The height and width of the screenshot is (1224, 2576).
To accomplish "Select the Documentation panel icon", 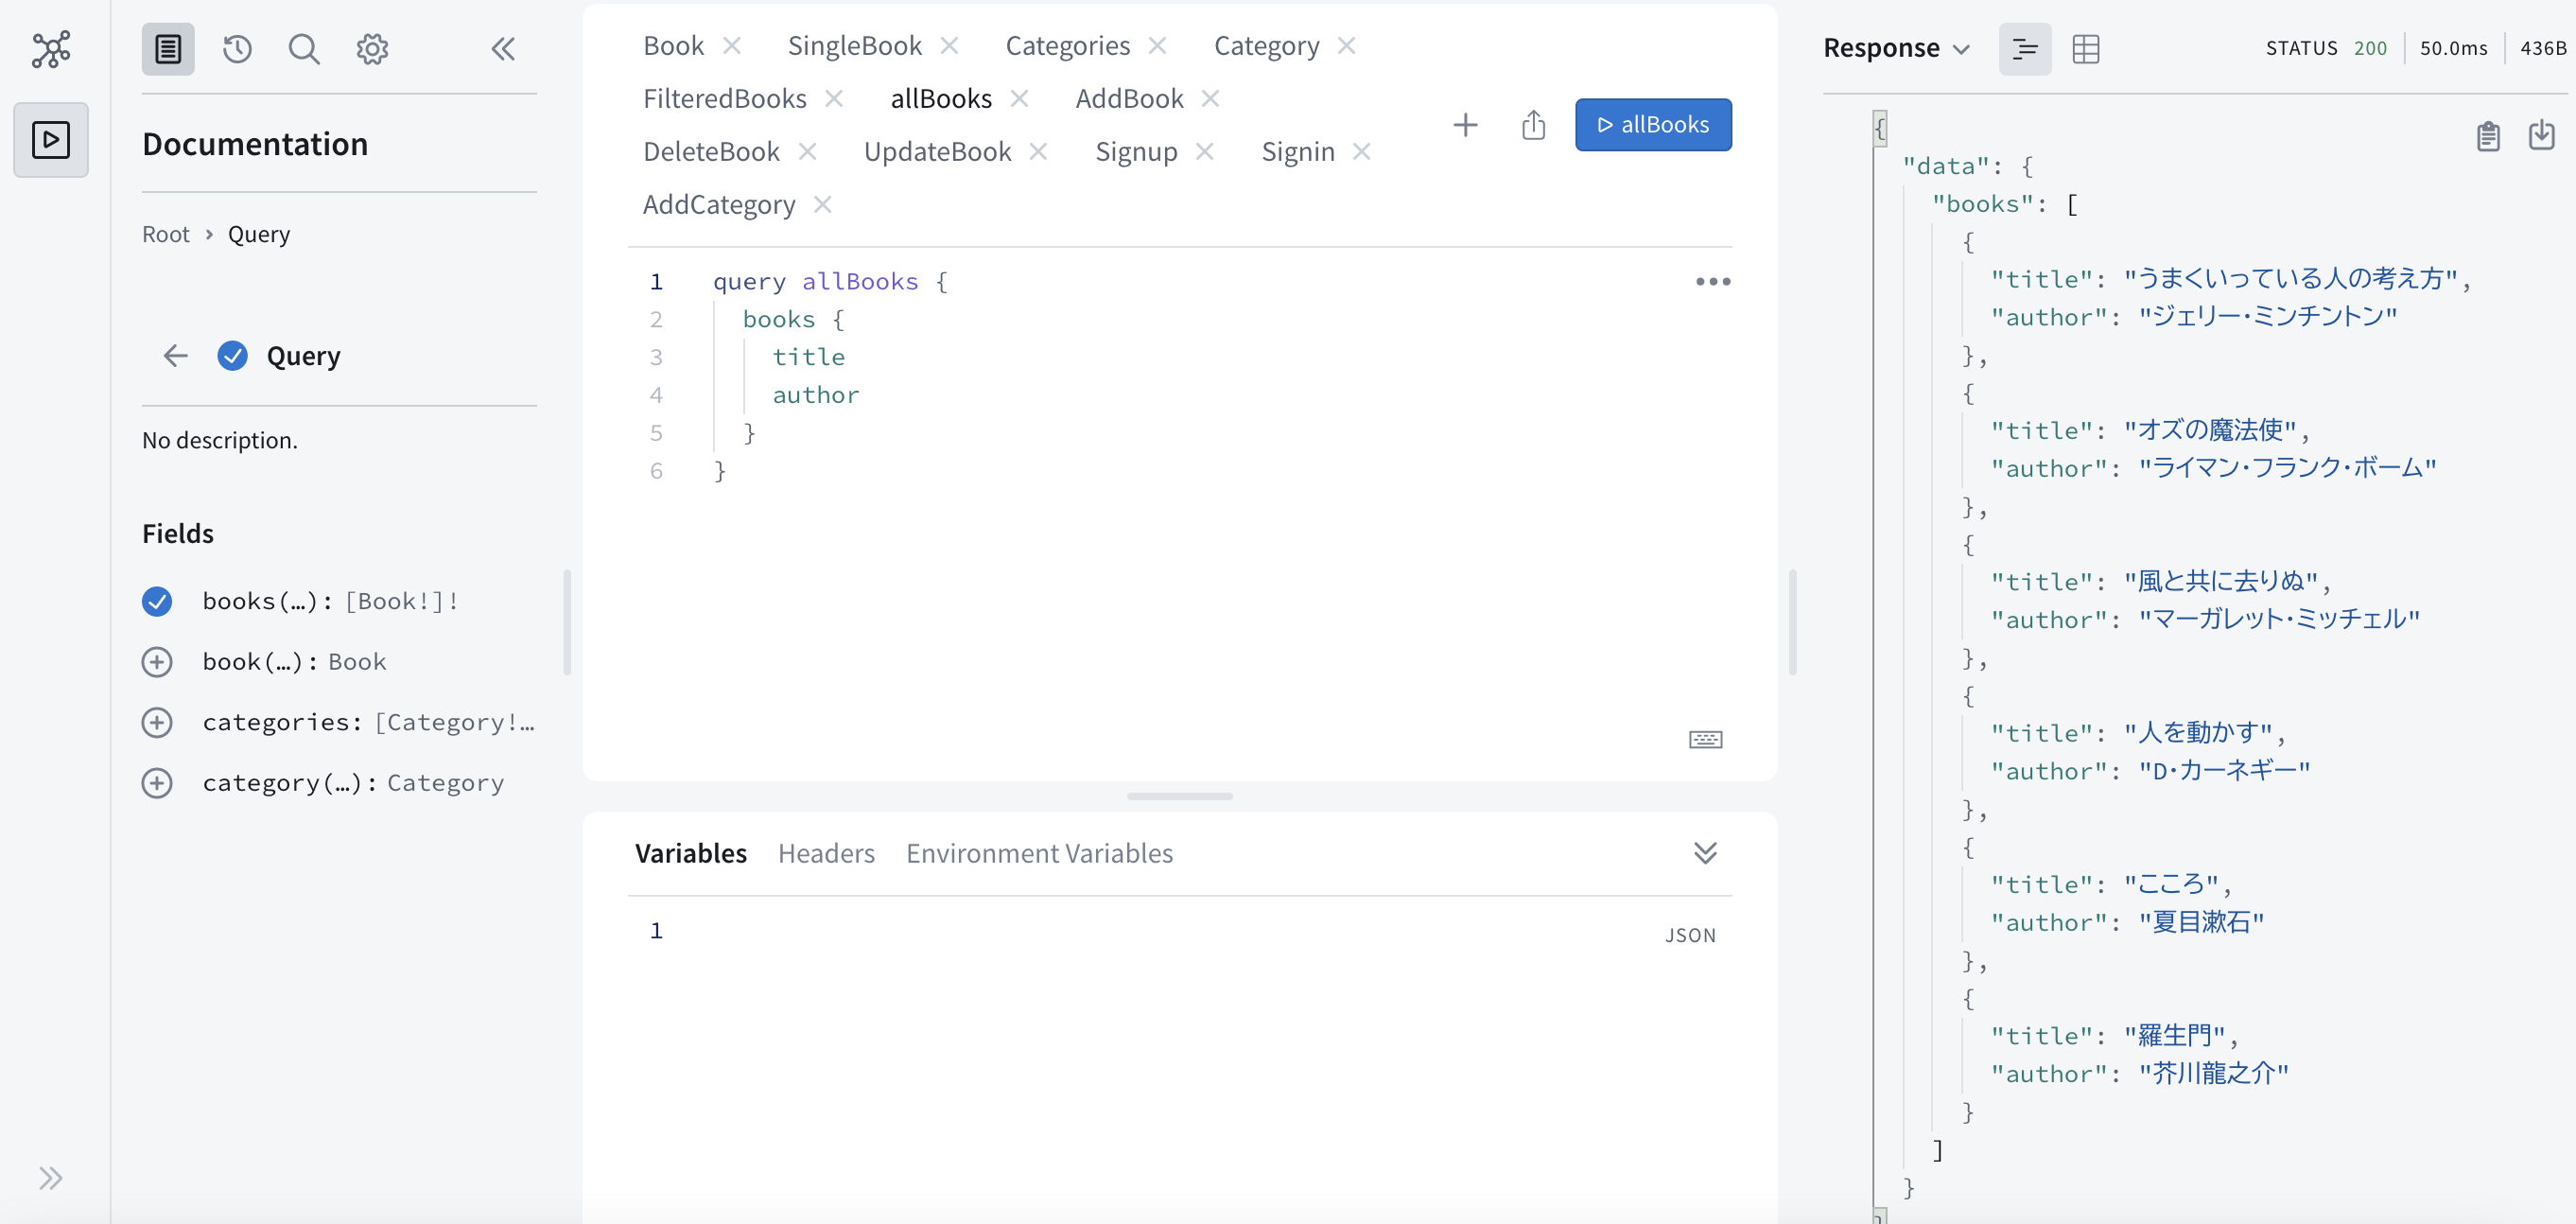I will click(x=168, y=48).
